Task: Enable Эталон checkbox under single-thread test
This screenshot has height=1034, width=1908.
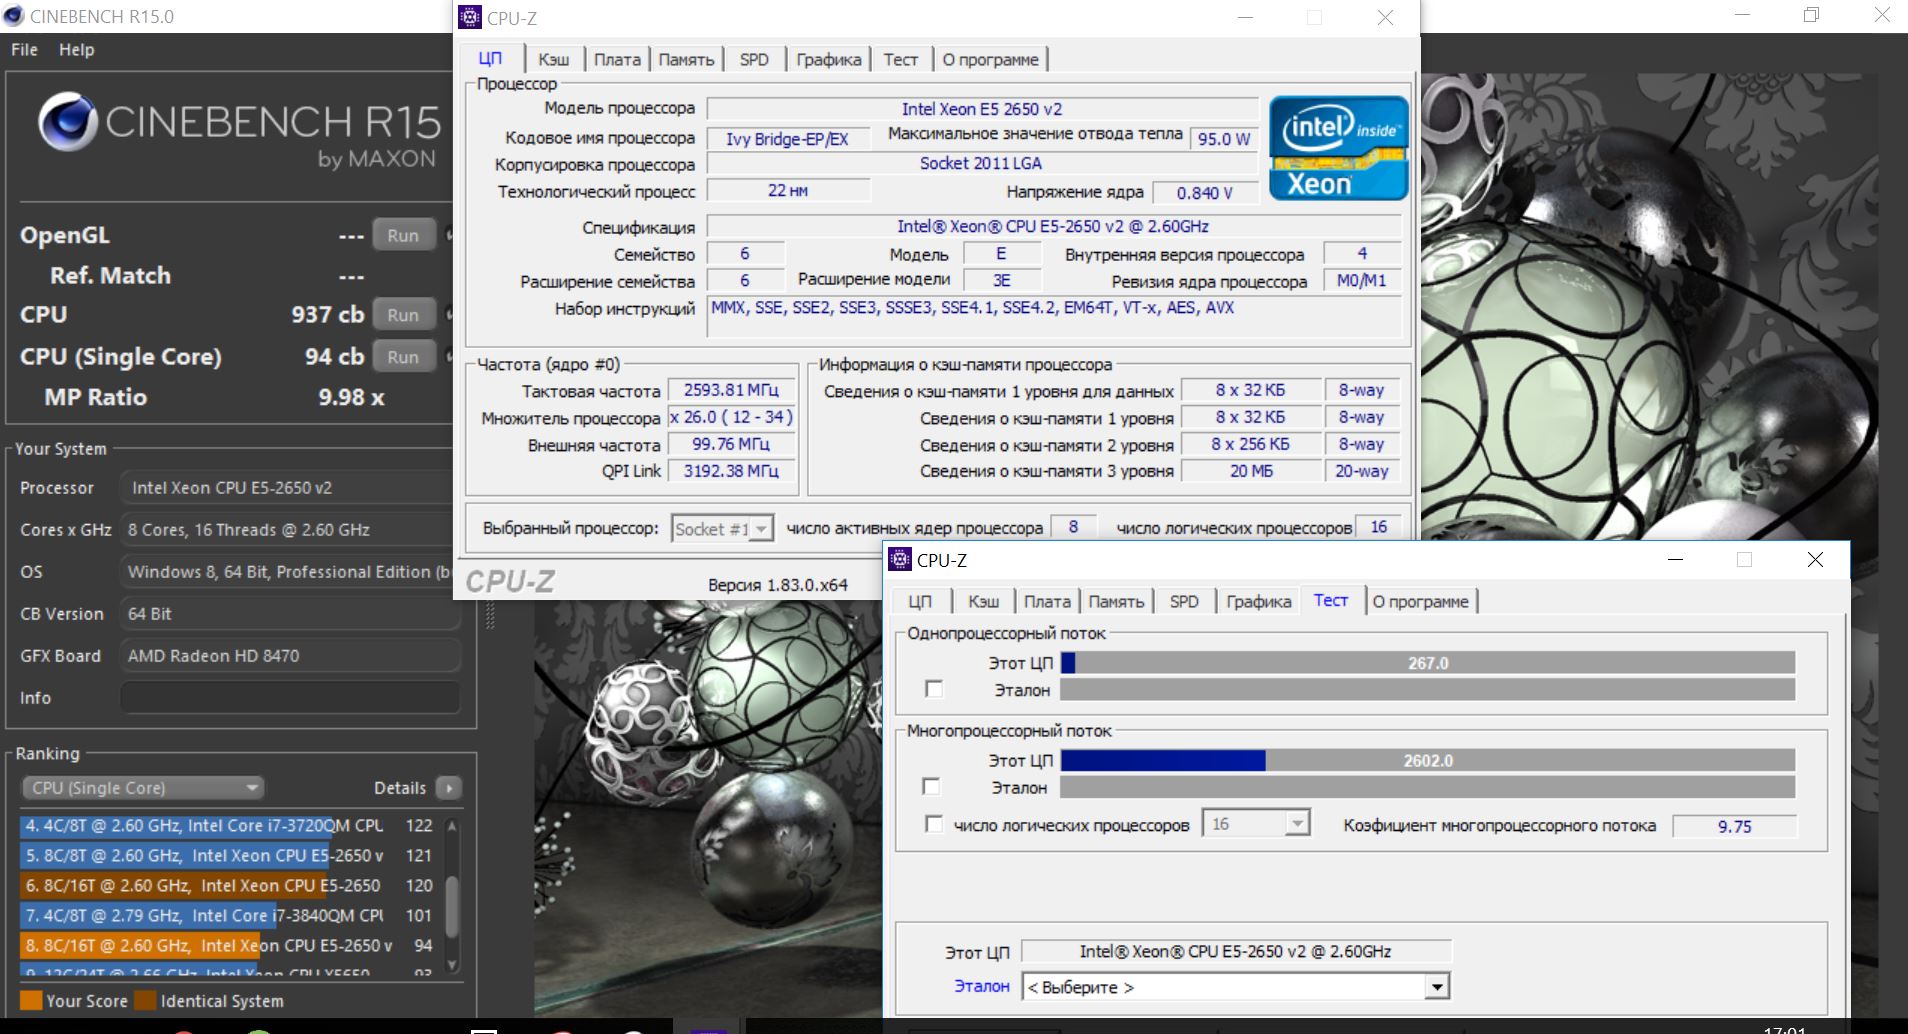Action: (934, 689)
